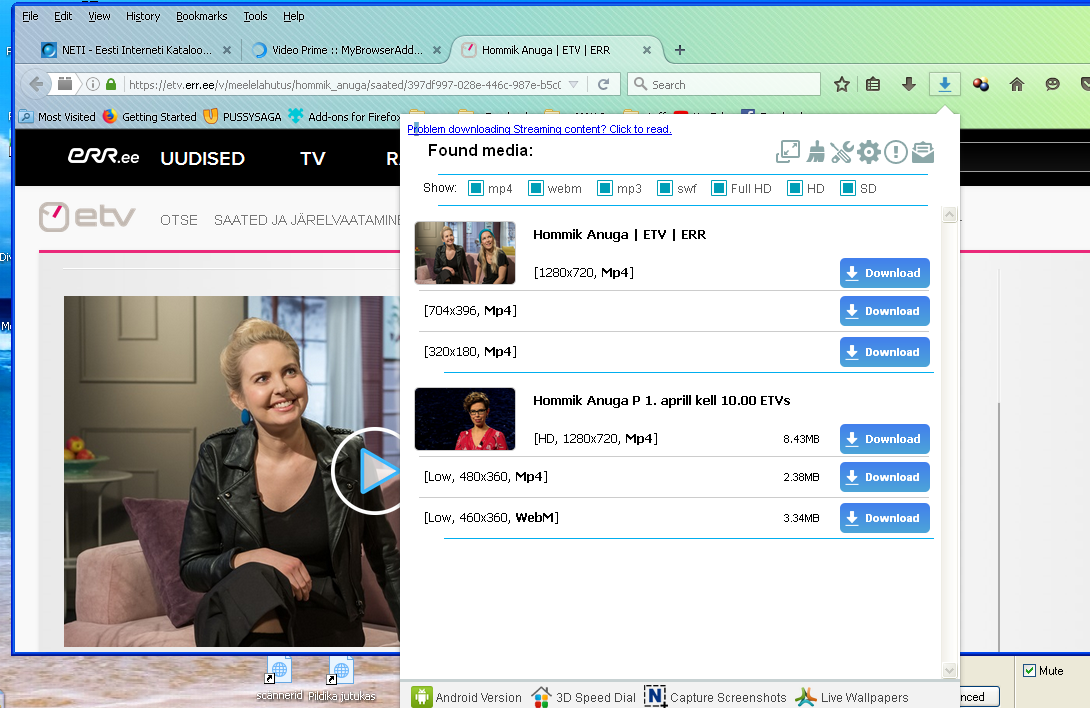1090x708 pixels.
Task: Open the Live Wallpapers icon
Action: [806, 697]
